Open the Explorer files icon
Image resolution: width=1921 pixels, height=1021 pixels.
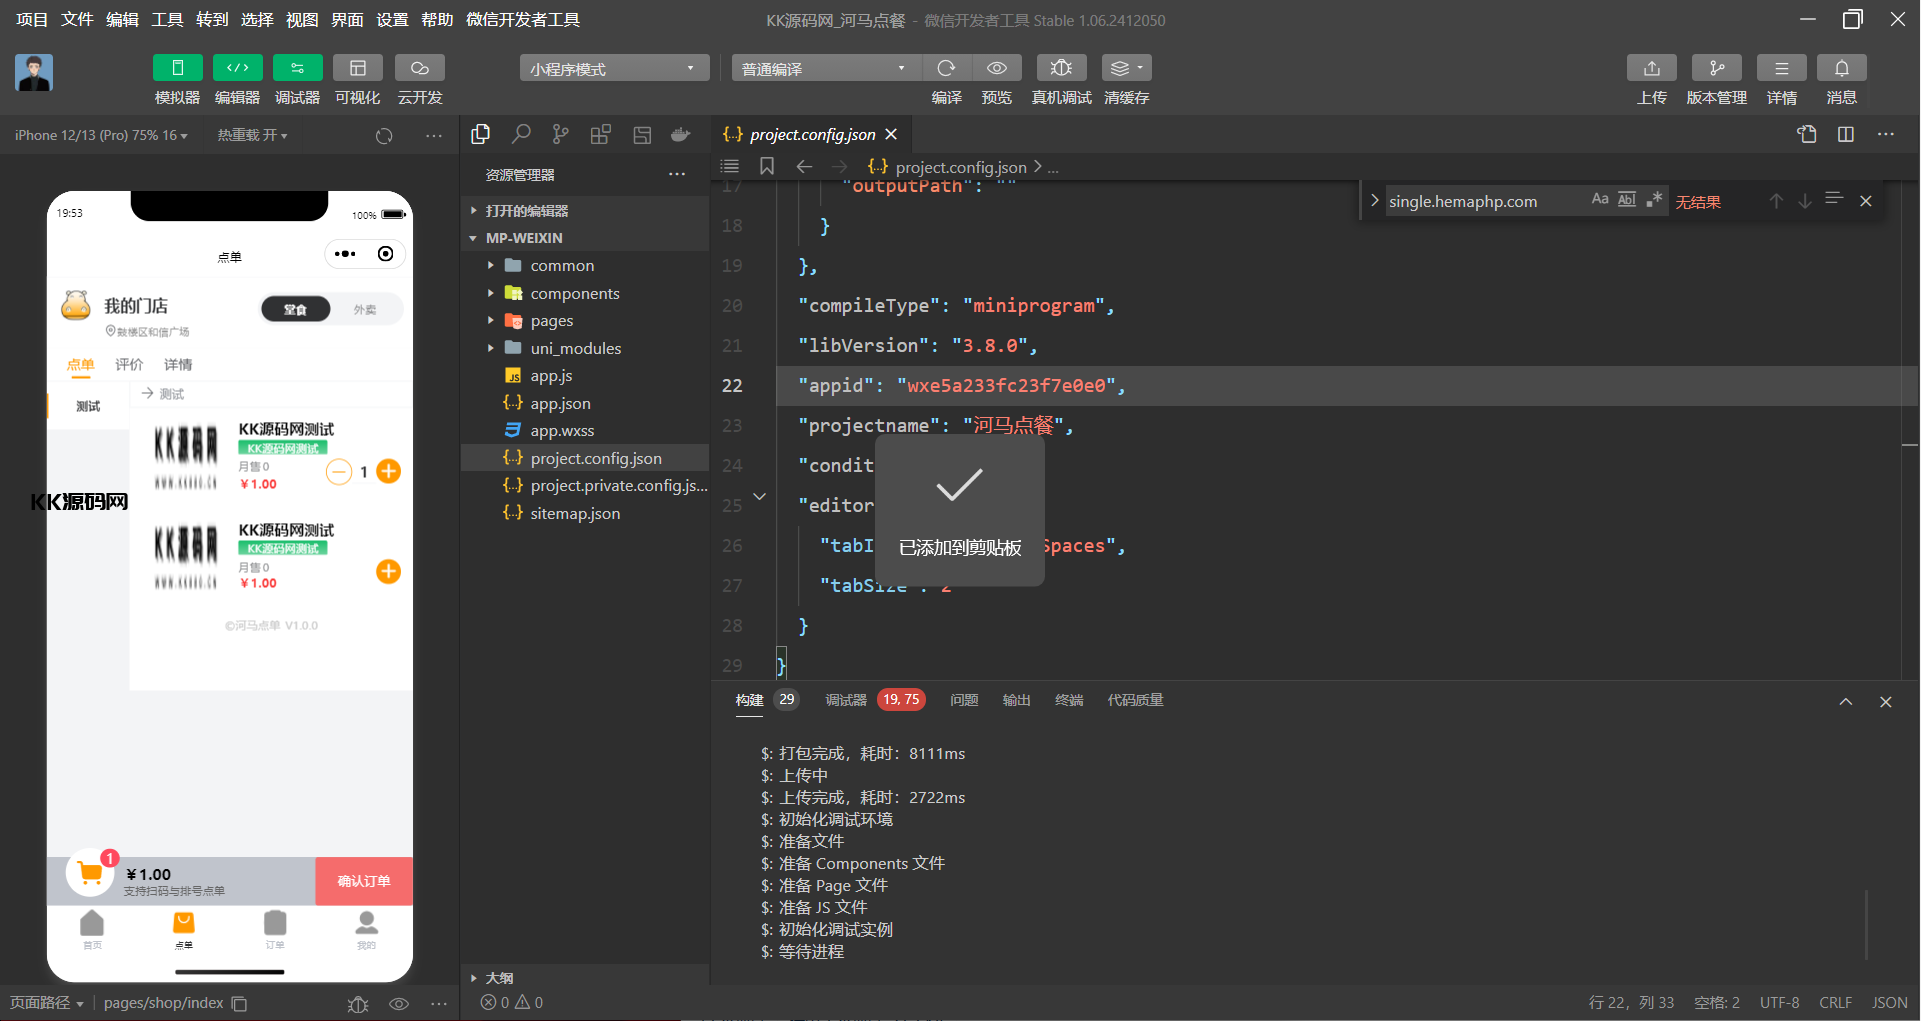tap(481, 134)
